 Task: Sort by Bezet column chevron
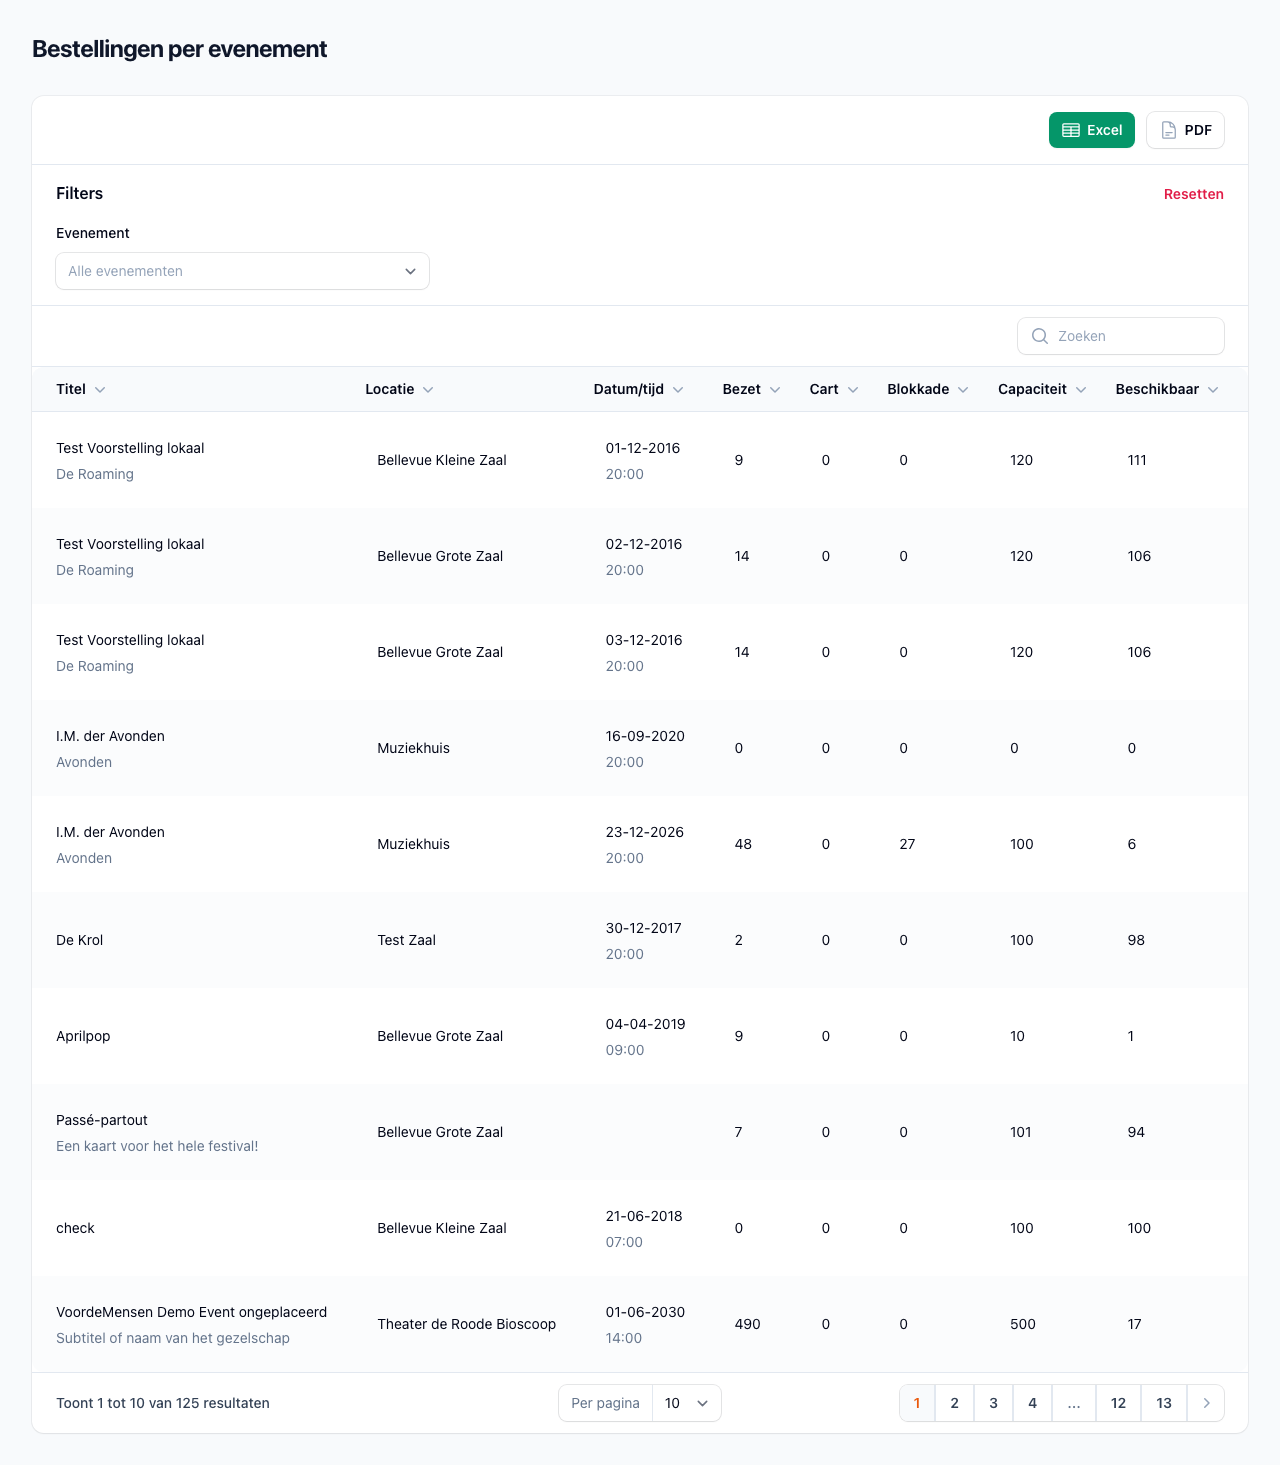coord(775,390)
